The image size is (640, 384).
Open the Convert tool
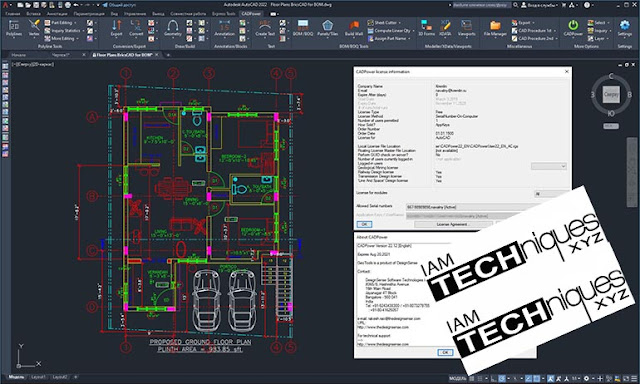(x=136, y=28)
